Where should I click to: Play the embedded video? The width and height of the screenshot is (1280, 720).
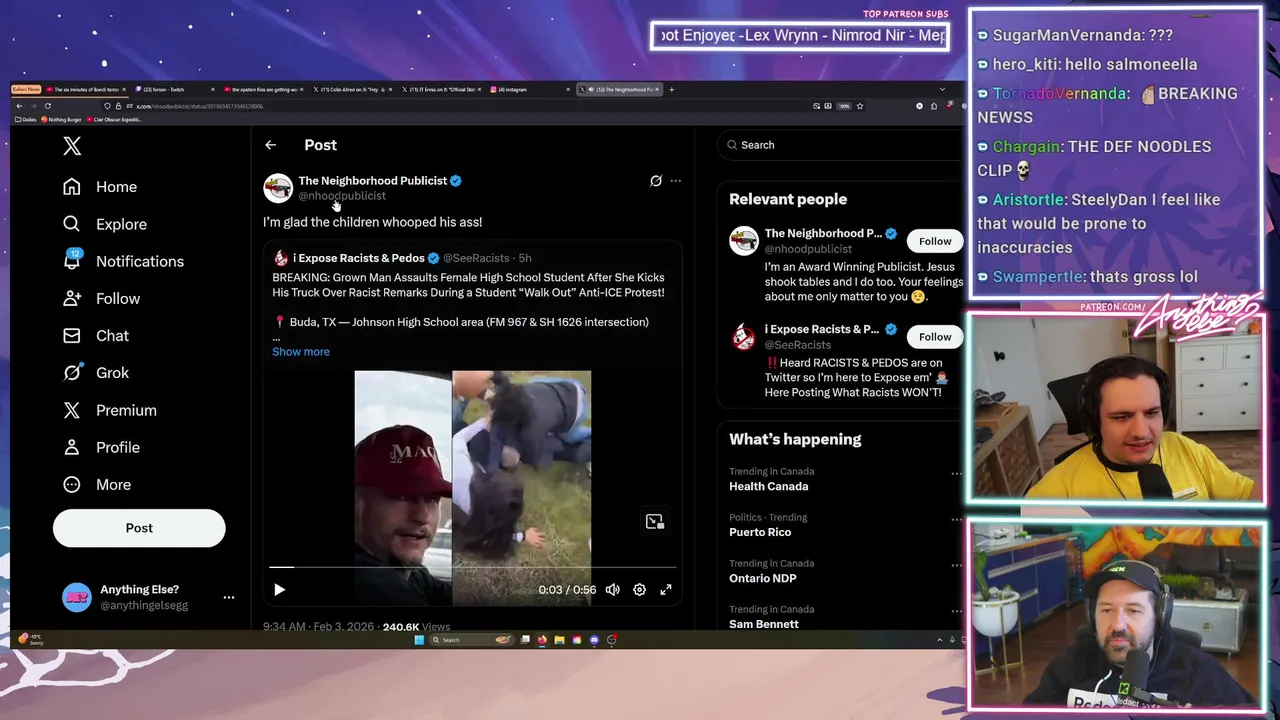click(279, 590)
